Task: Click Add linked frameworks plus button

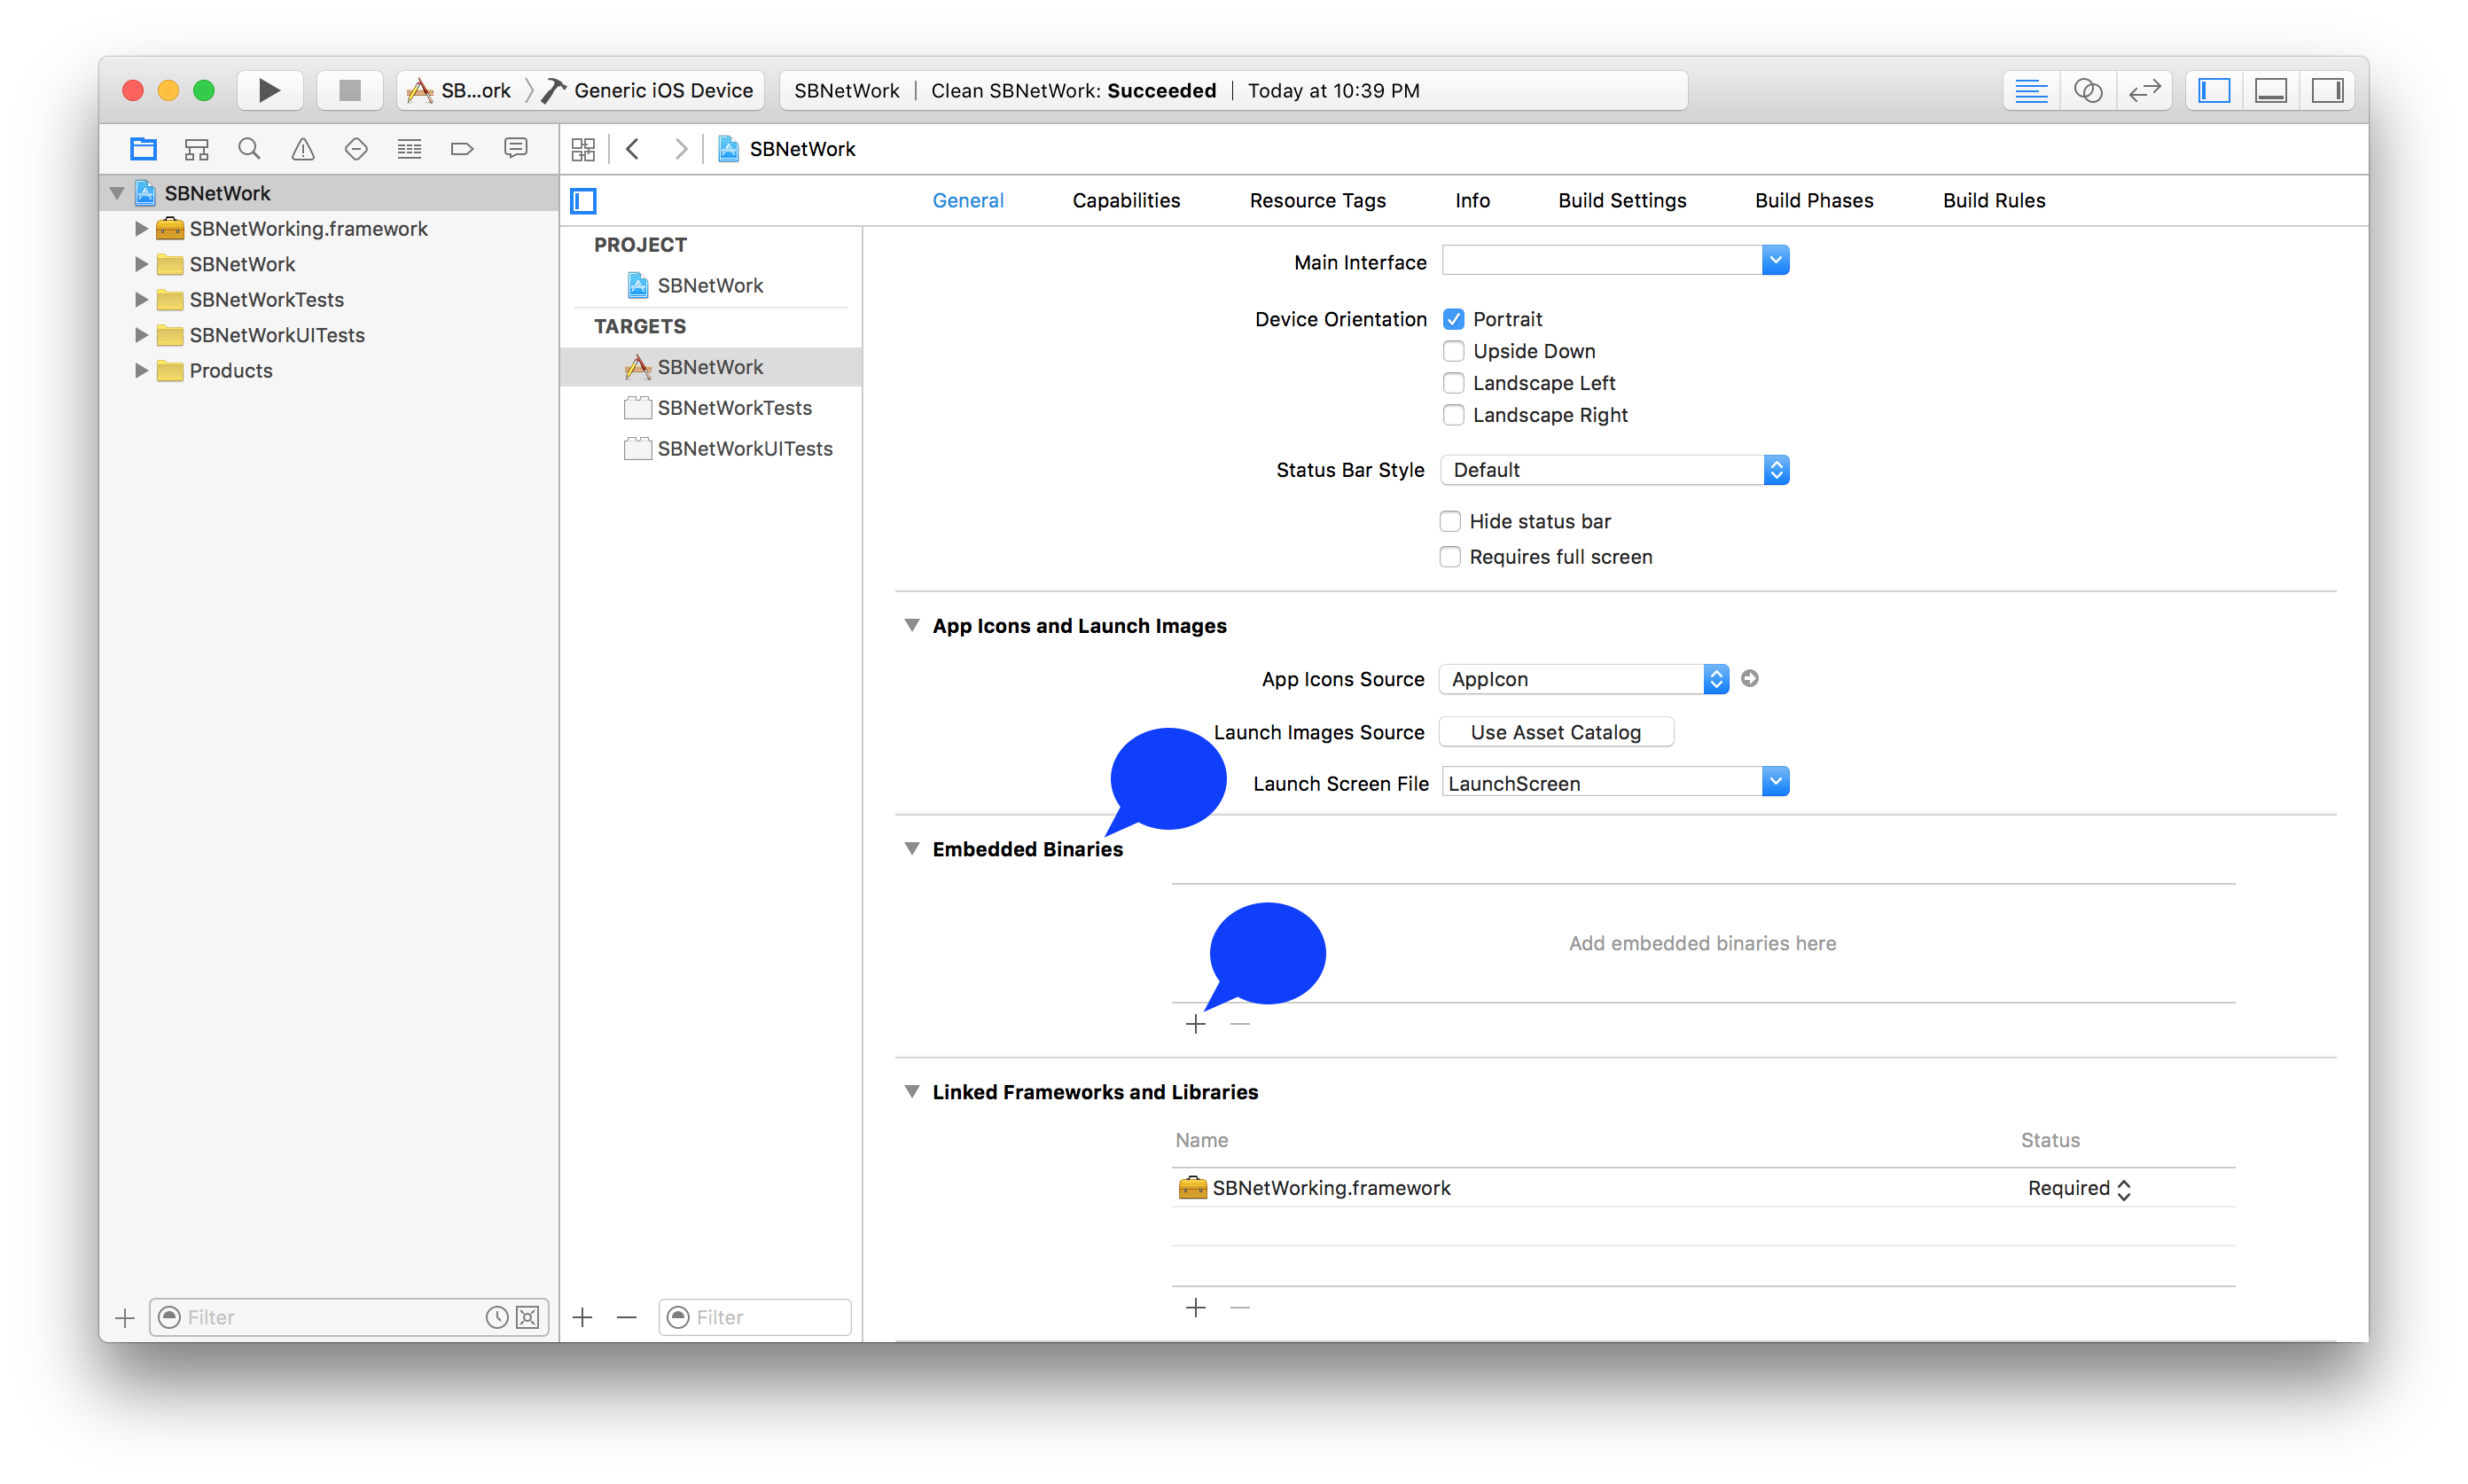Action: tap(1197, 1306)
